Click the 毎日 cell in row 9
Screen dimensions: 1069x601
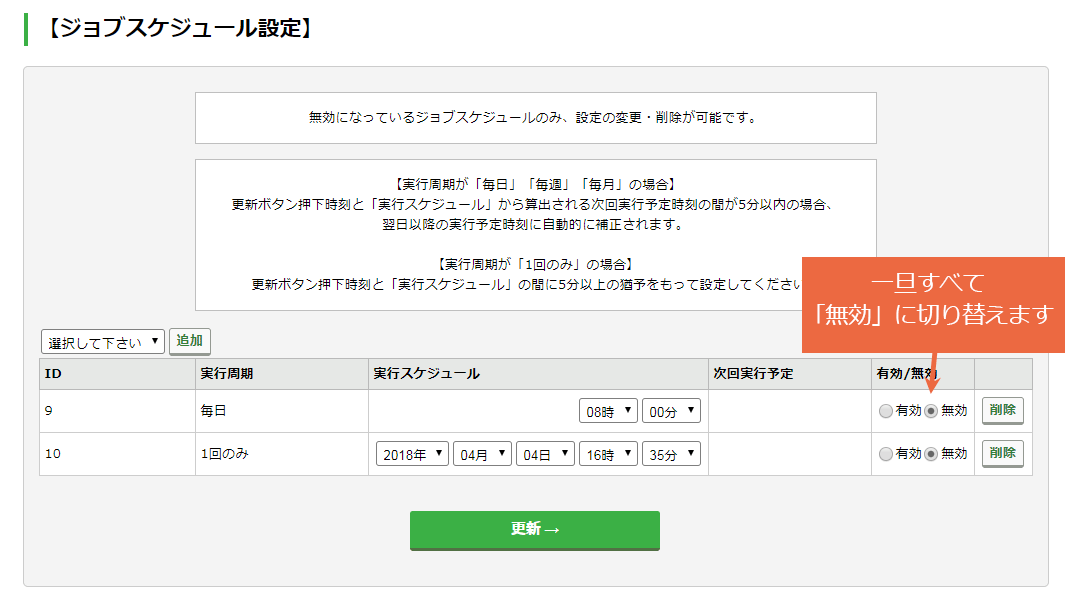coord(282,411)
